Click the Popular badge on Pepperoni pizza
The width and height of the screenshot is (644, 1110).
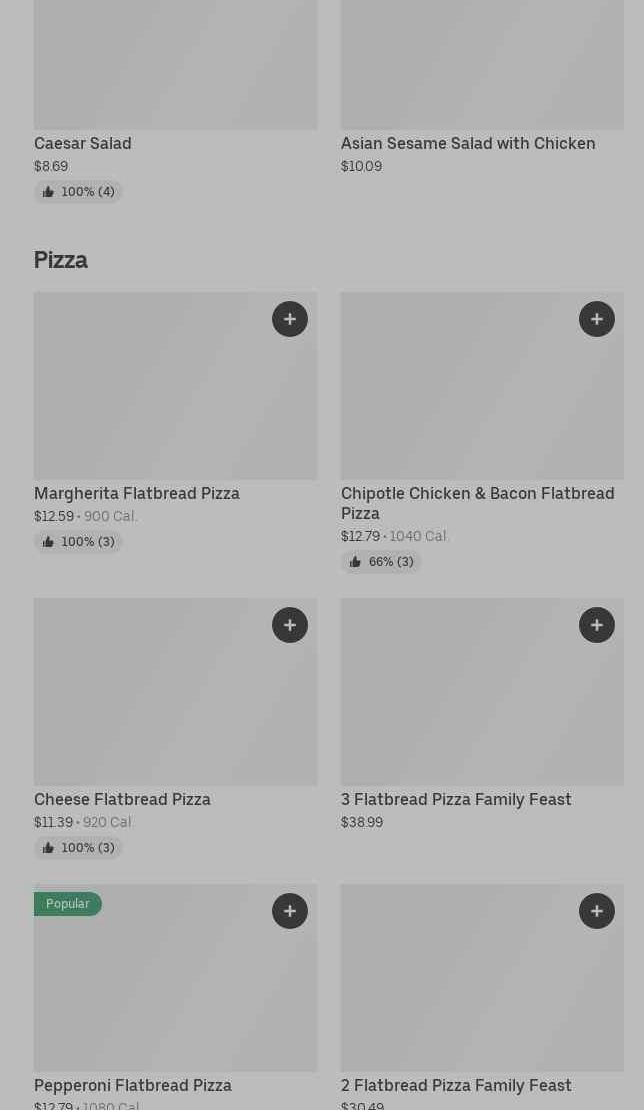[68, 904]
